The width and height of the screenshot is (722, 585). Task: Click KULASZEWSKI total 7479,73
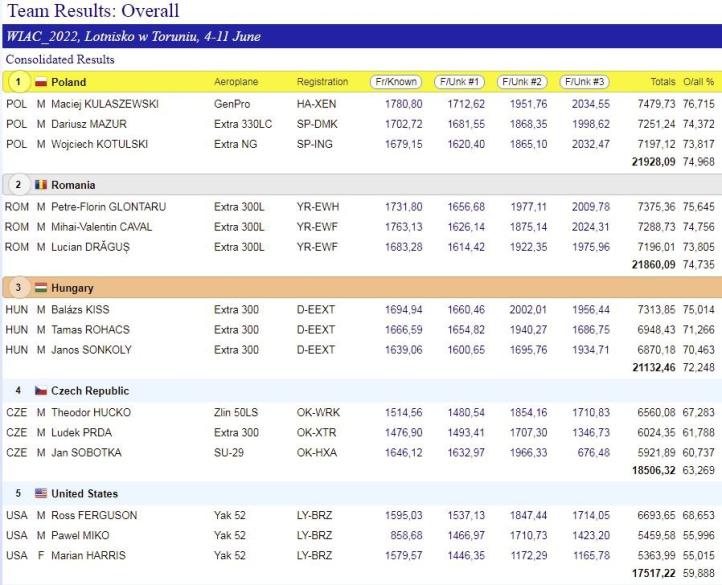[656, 104]
